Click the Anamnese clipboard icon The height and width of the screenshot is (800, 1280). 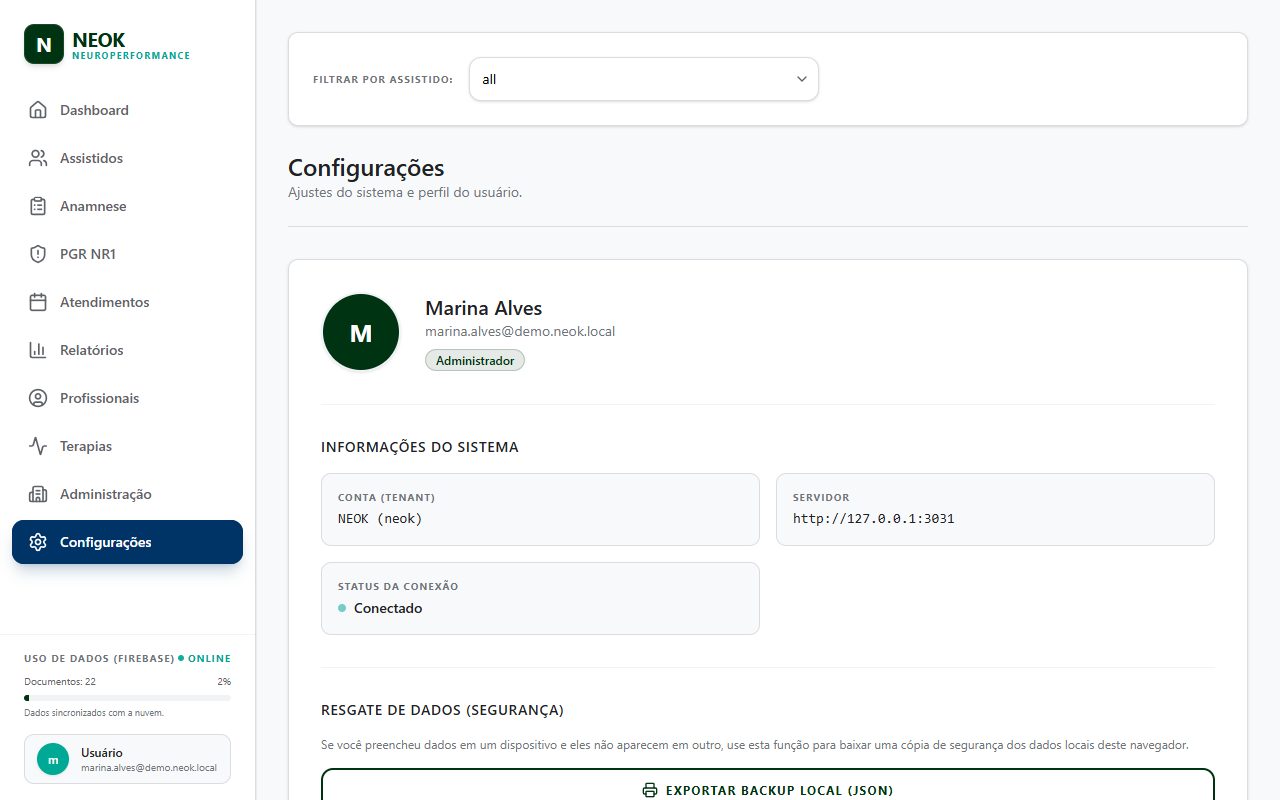click(38, 206)
